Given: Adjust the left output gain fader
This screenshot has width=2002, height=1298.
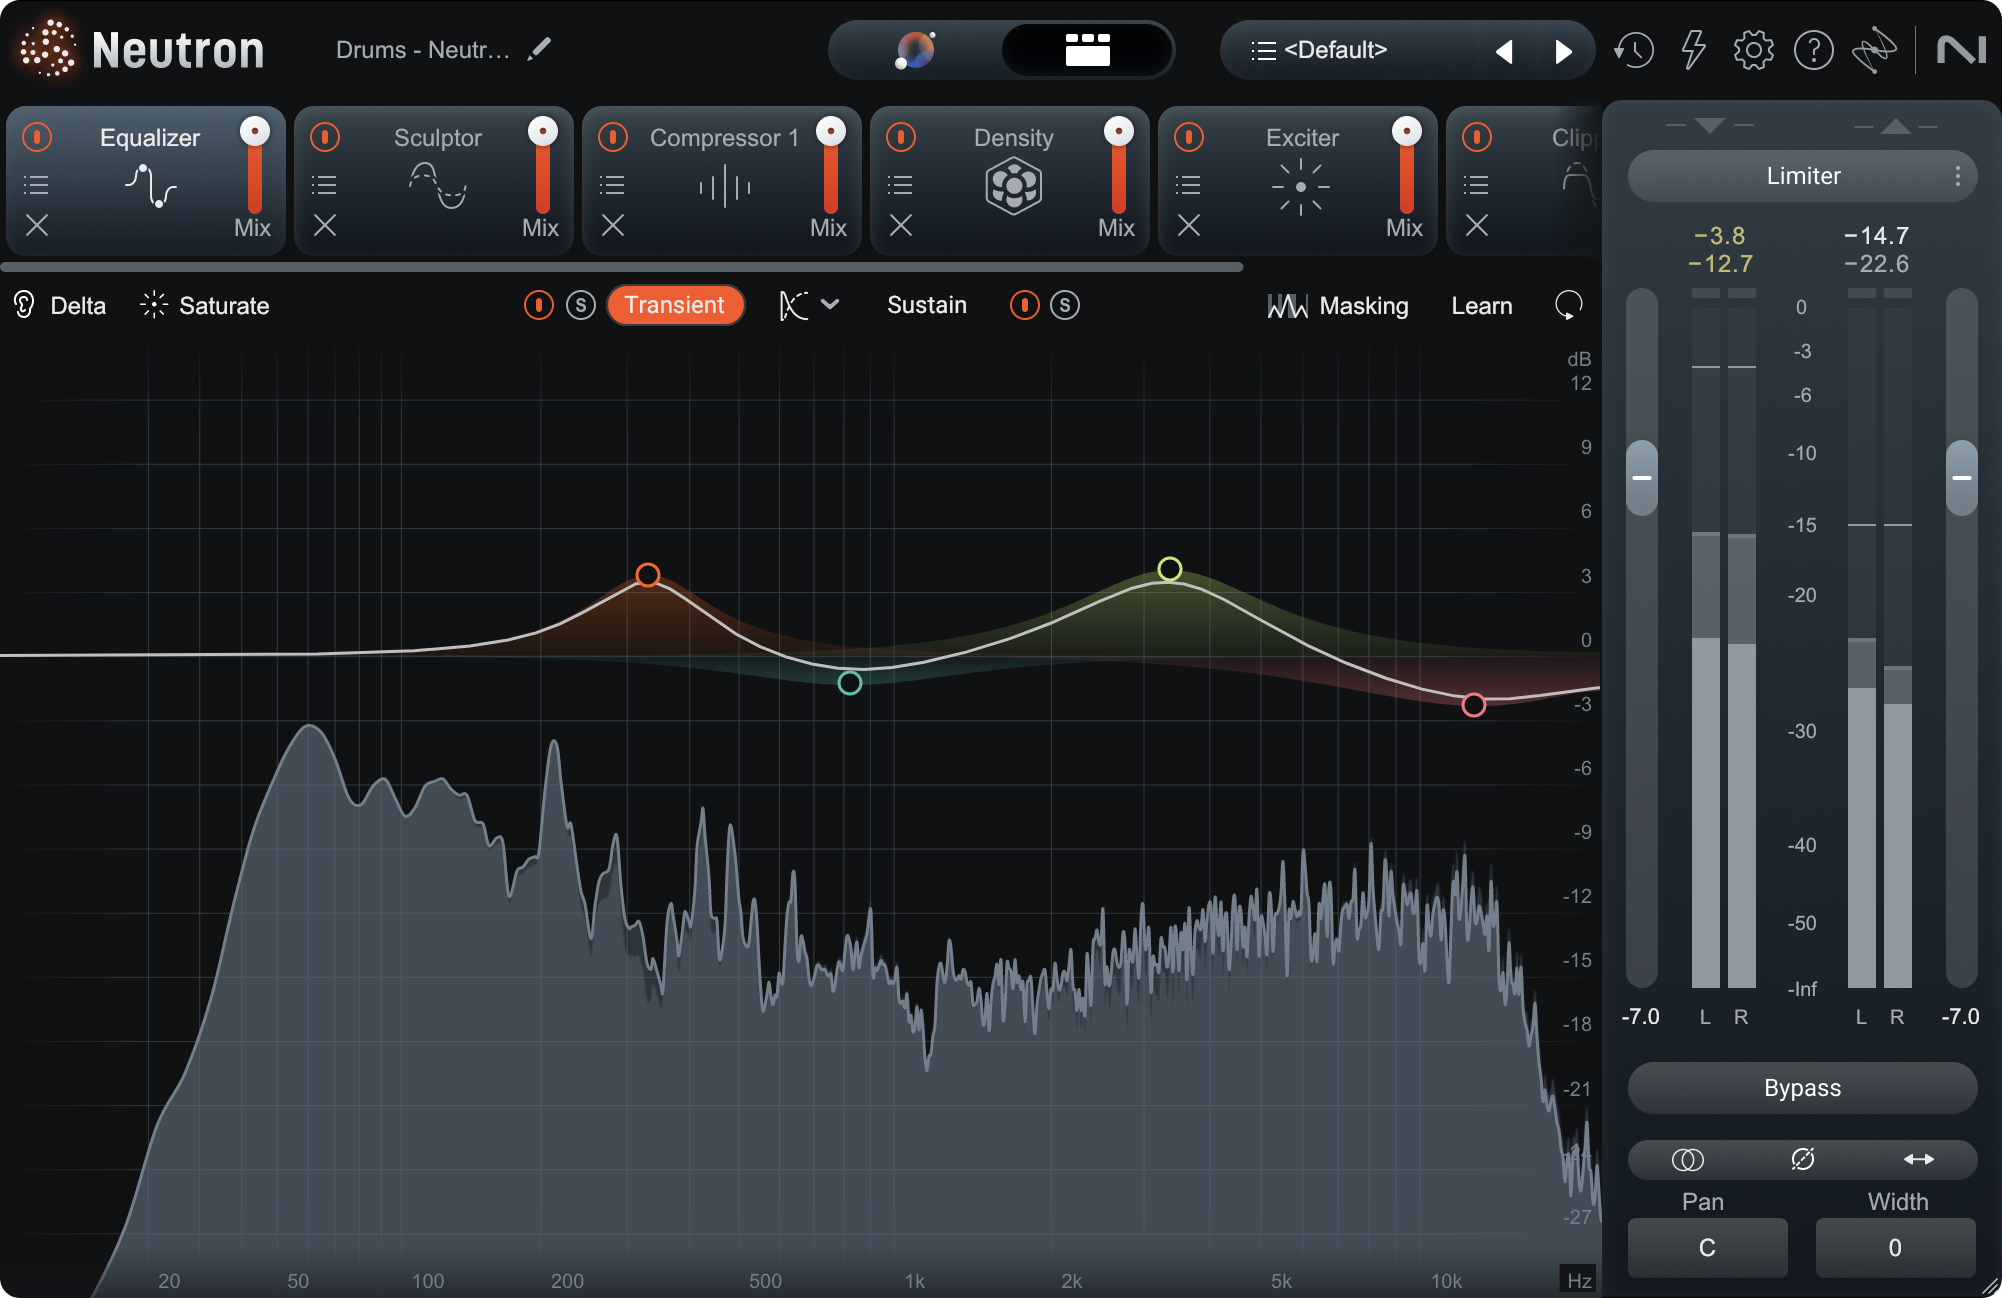Looking at the screenshot, I should (x=1641, y=478).
